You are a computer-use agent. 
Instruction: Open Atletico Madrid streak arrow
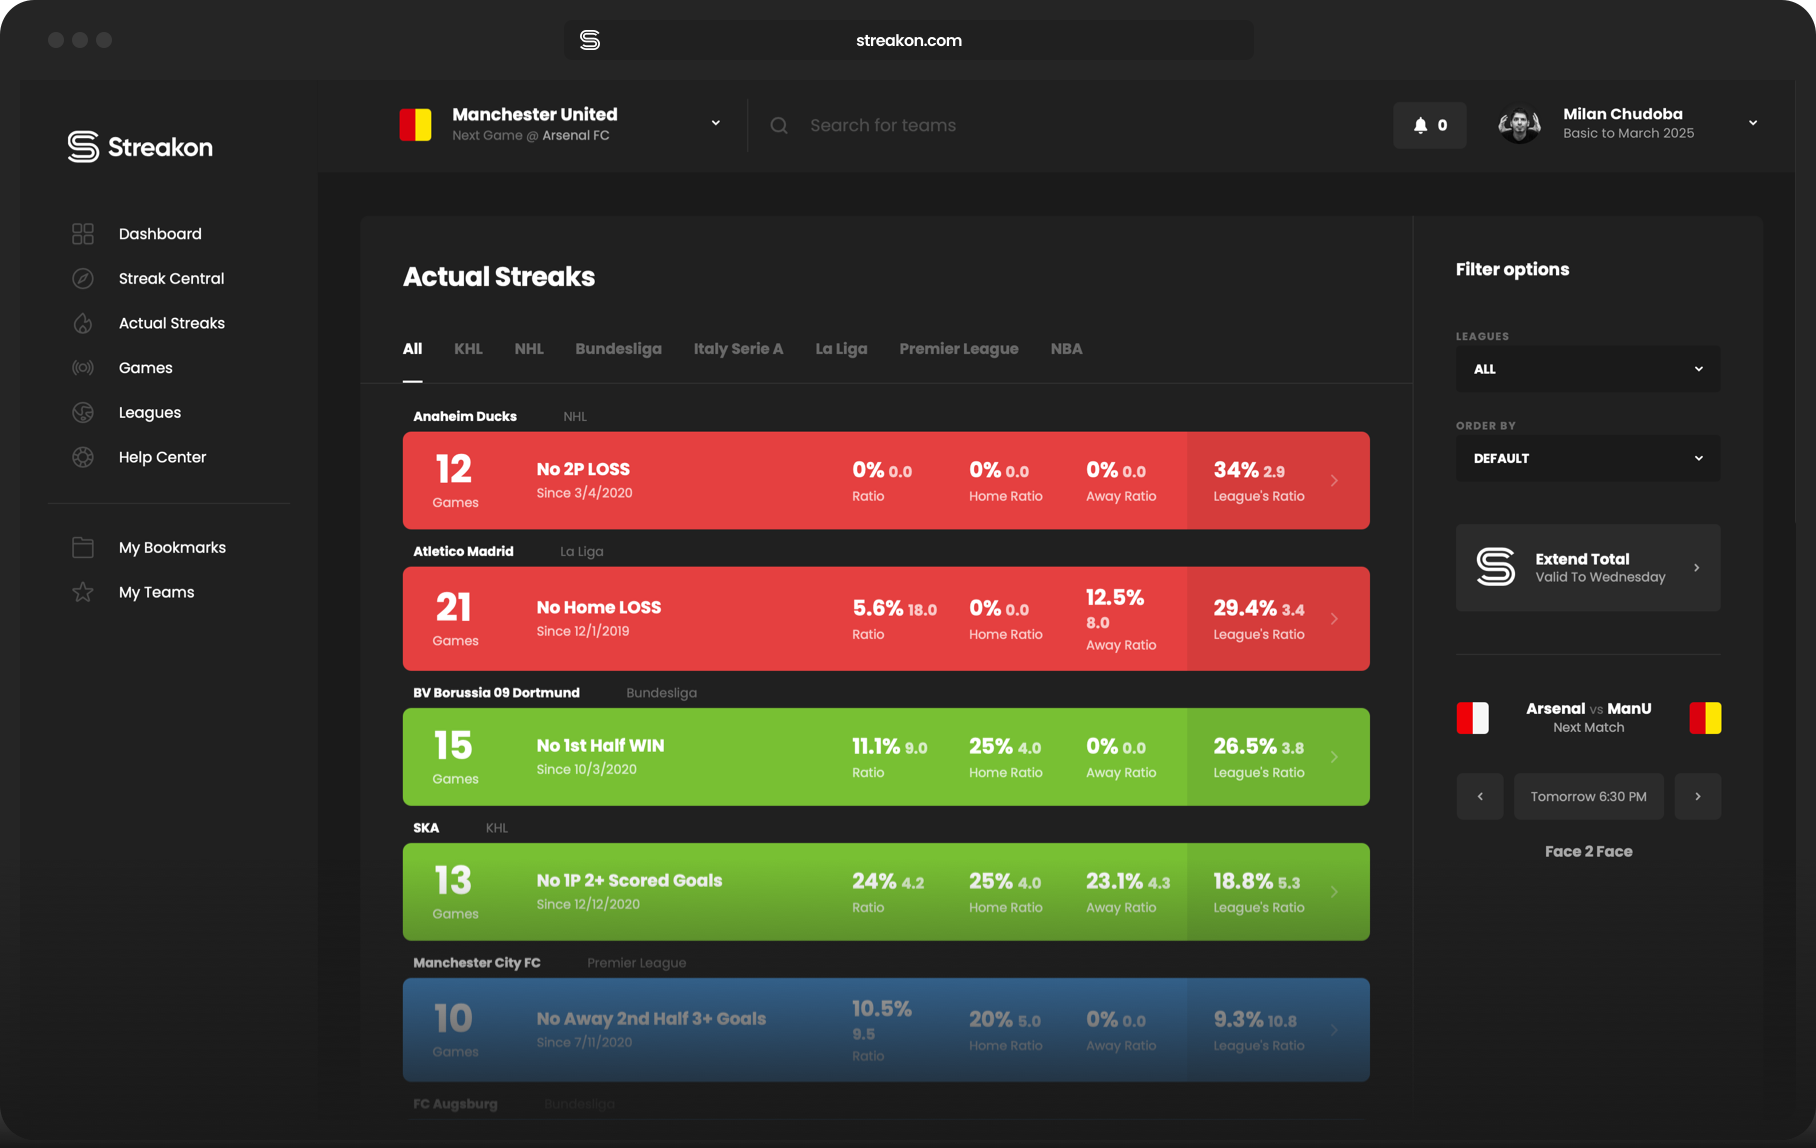pyautogui.click(x=1334, y=619)
